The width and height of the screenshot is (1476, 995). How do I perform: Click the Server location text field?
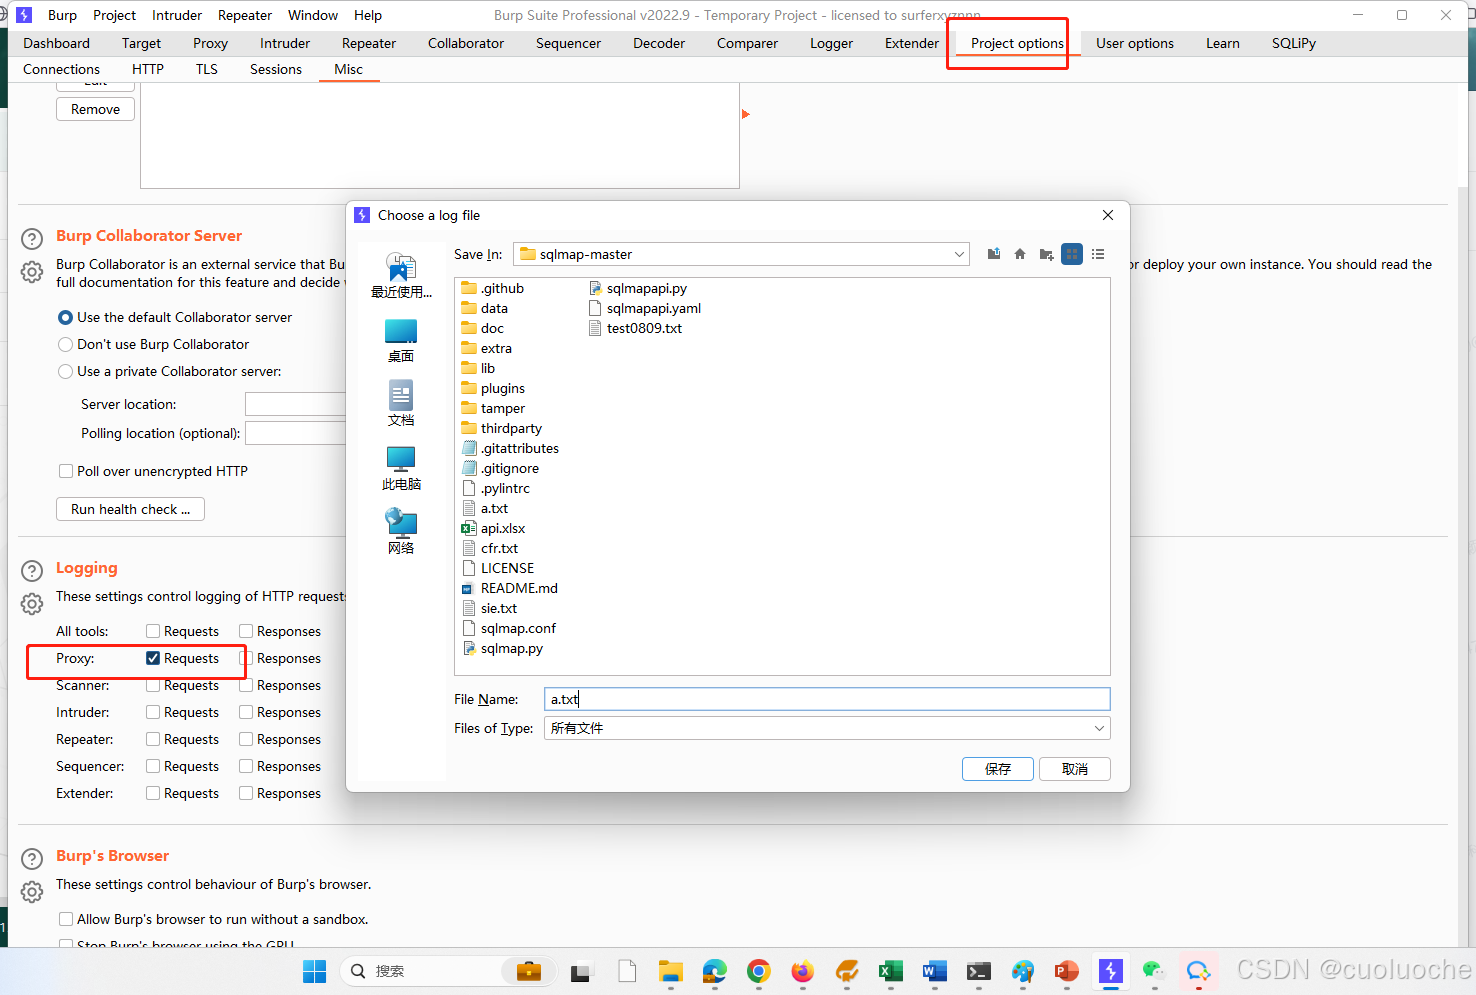point(295,404)
